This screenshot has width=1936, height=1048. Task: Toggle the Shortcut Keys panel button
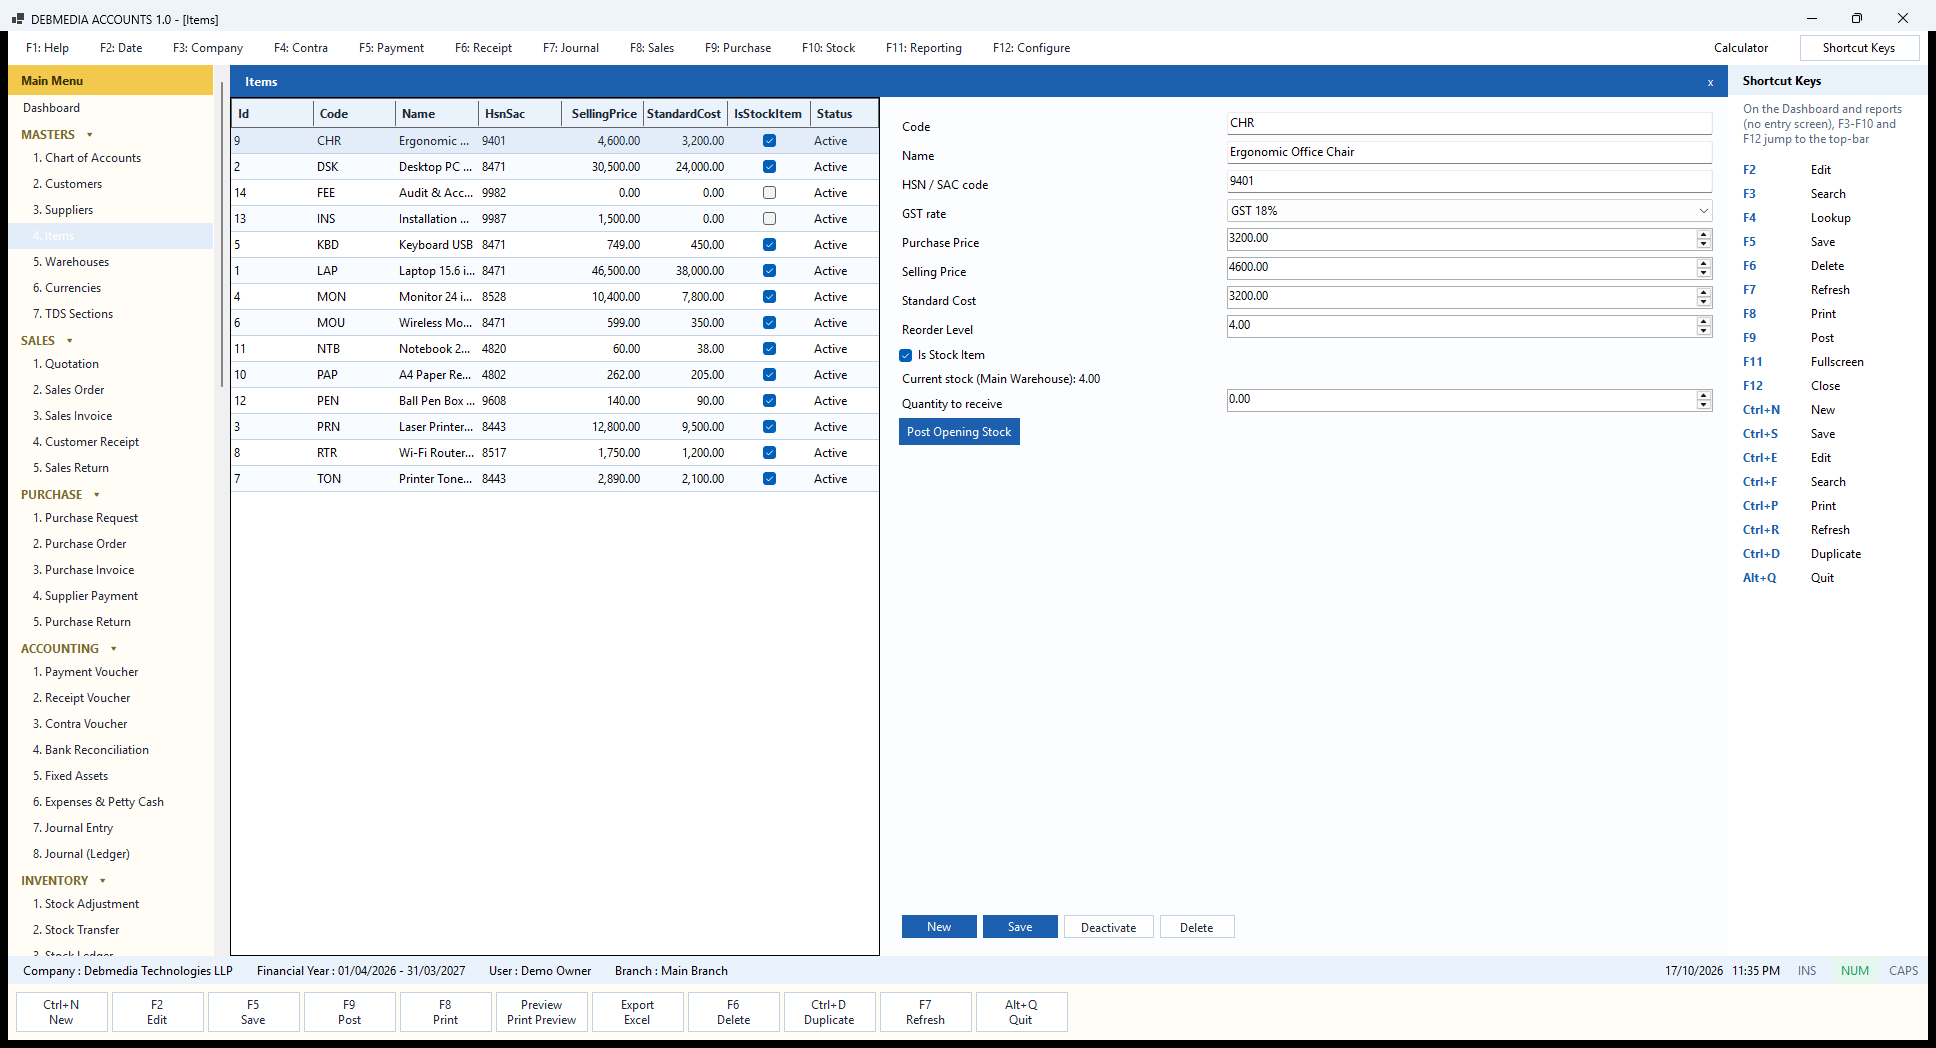coord(1859,48)
